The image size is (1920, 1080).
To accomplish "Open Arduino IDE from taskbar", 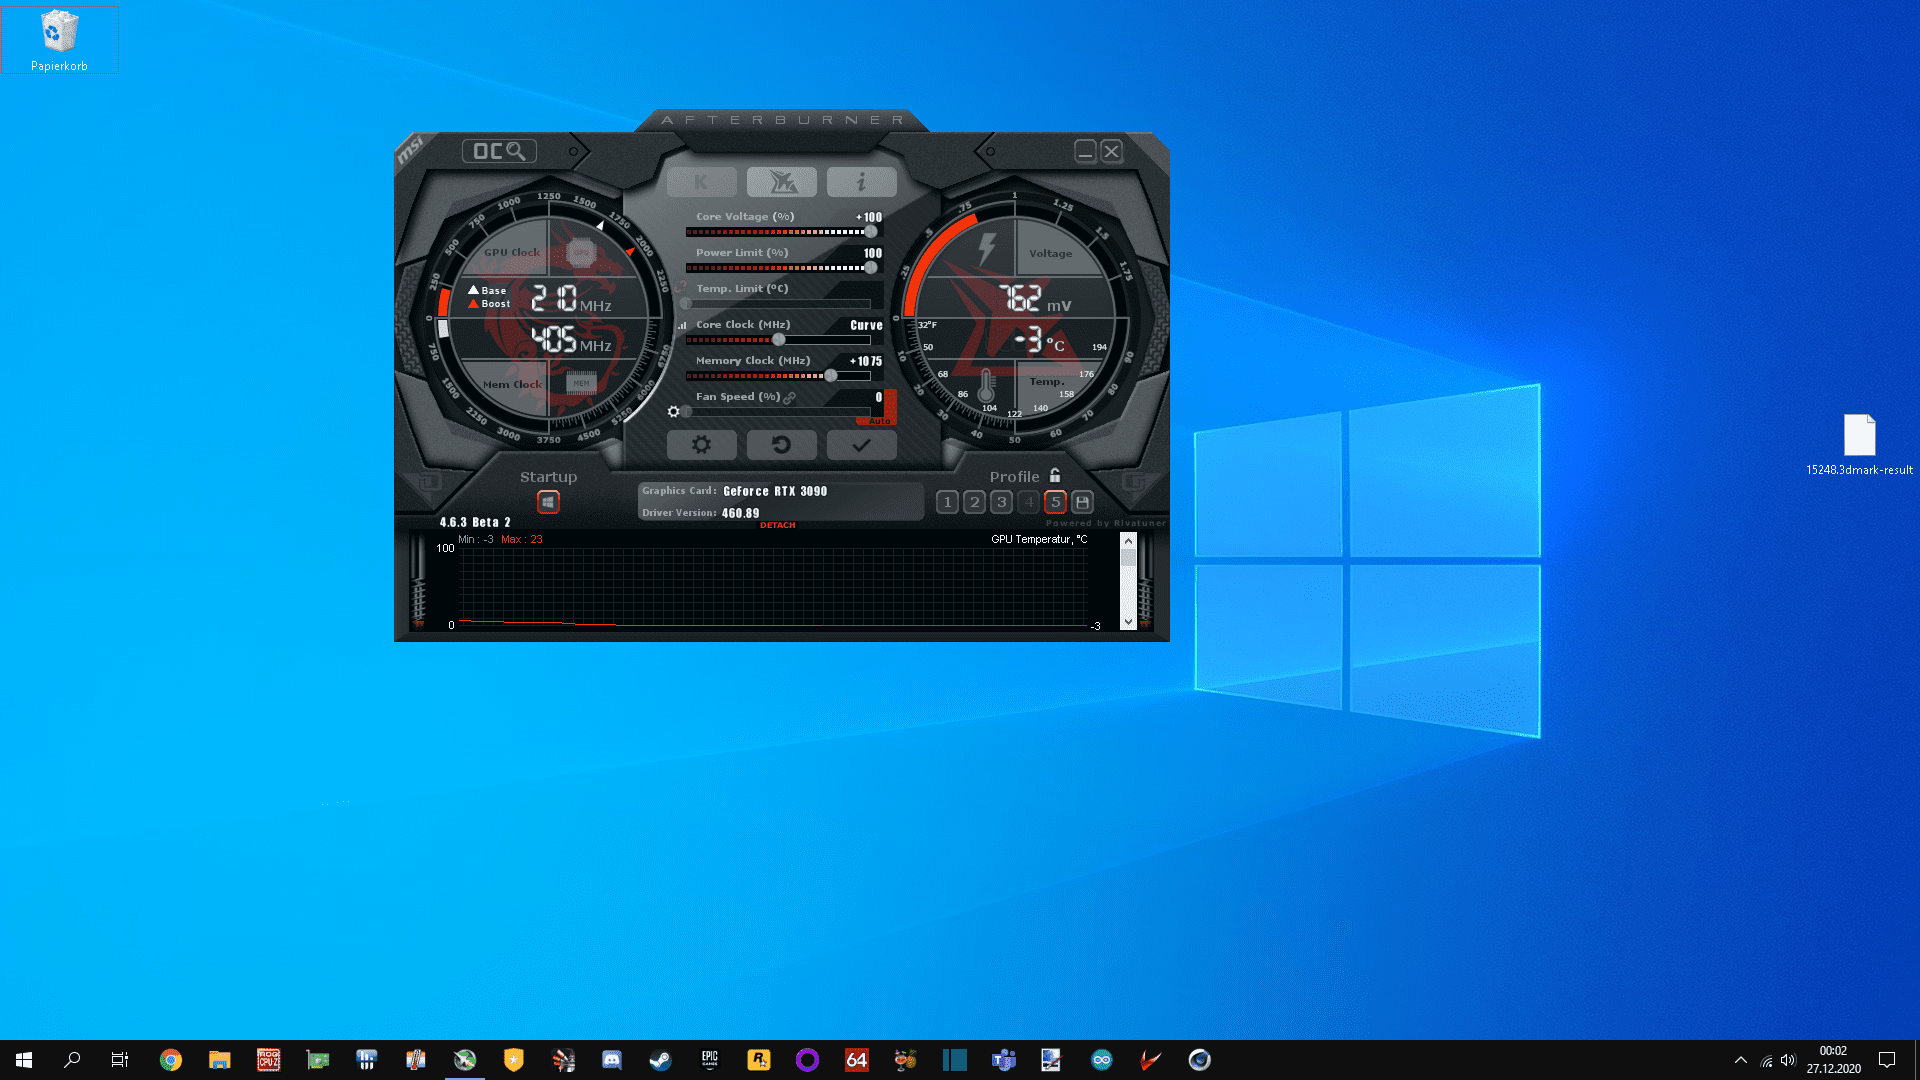I will click(1102, 1060).
